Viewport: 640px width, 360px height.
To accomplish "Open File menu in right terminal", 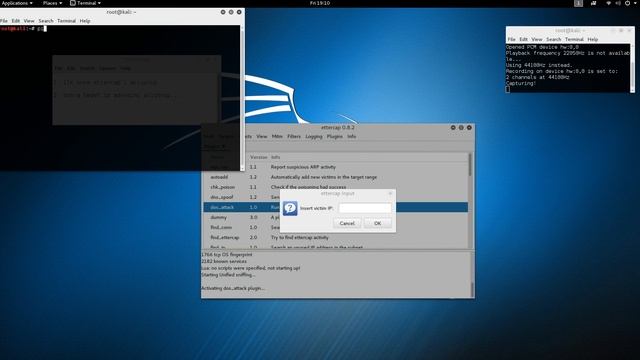I will point(511,40).
